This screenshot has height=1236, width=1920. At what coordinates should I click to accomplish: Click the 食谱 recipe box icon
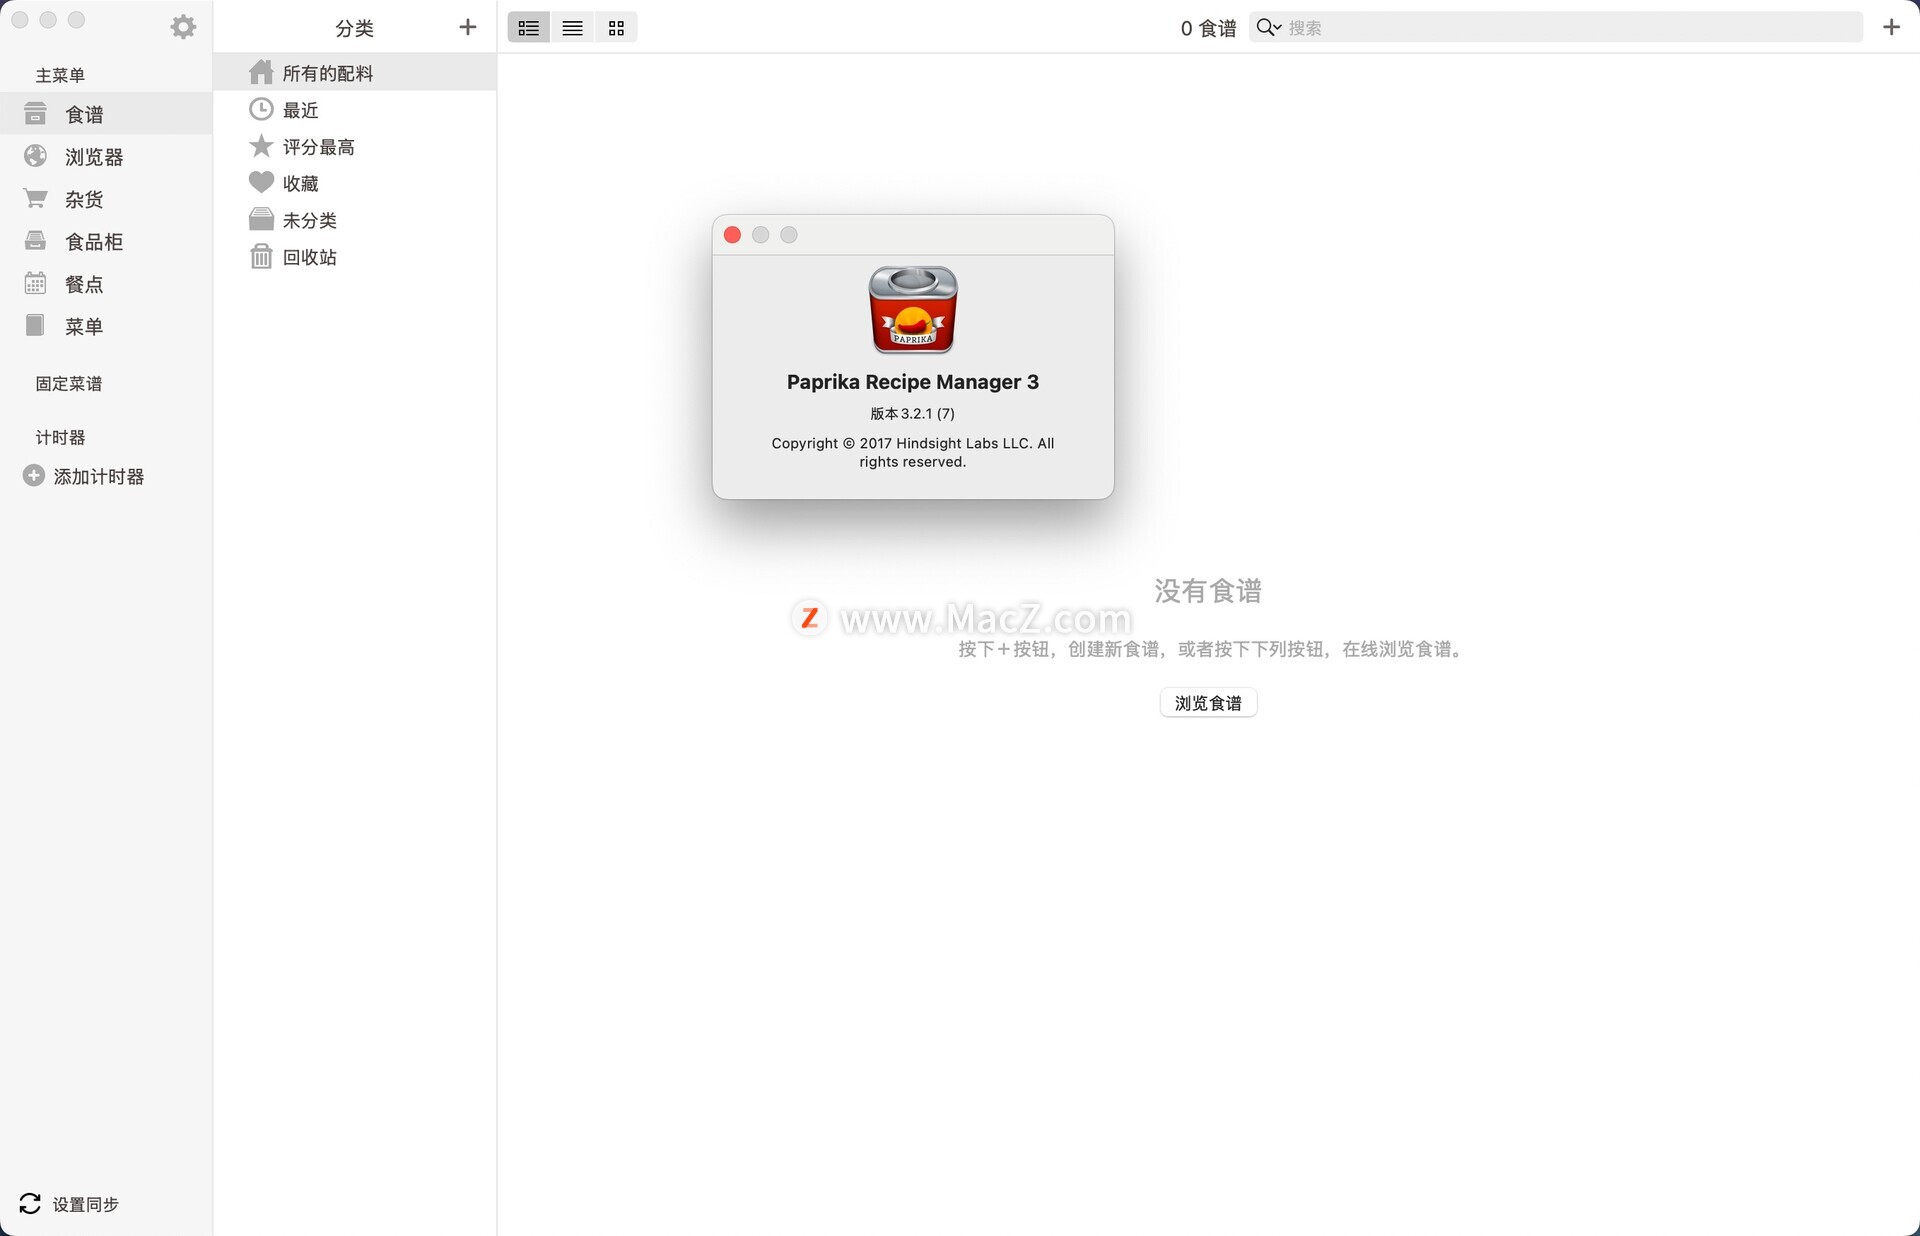pos(35,114)
